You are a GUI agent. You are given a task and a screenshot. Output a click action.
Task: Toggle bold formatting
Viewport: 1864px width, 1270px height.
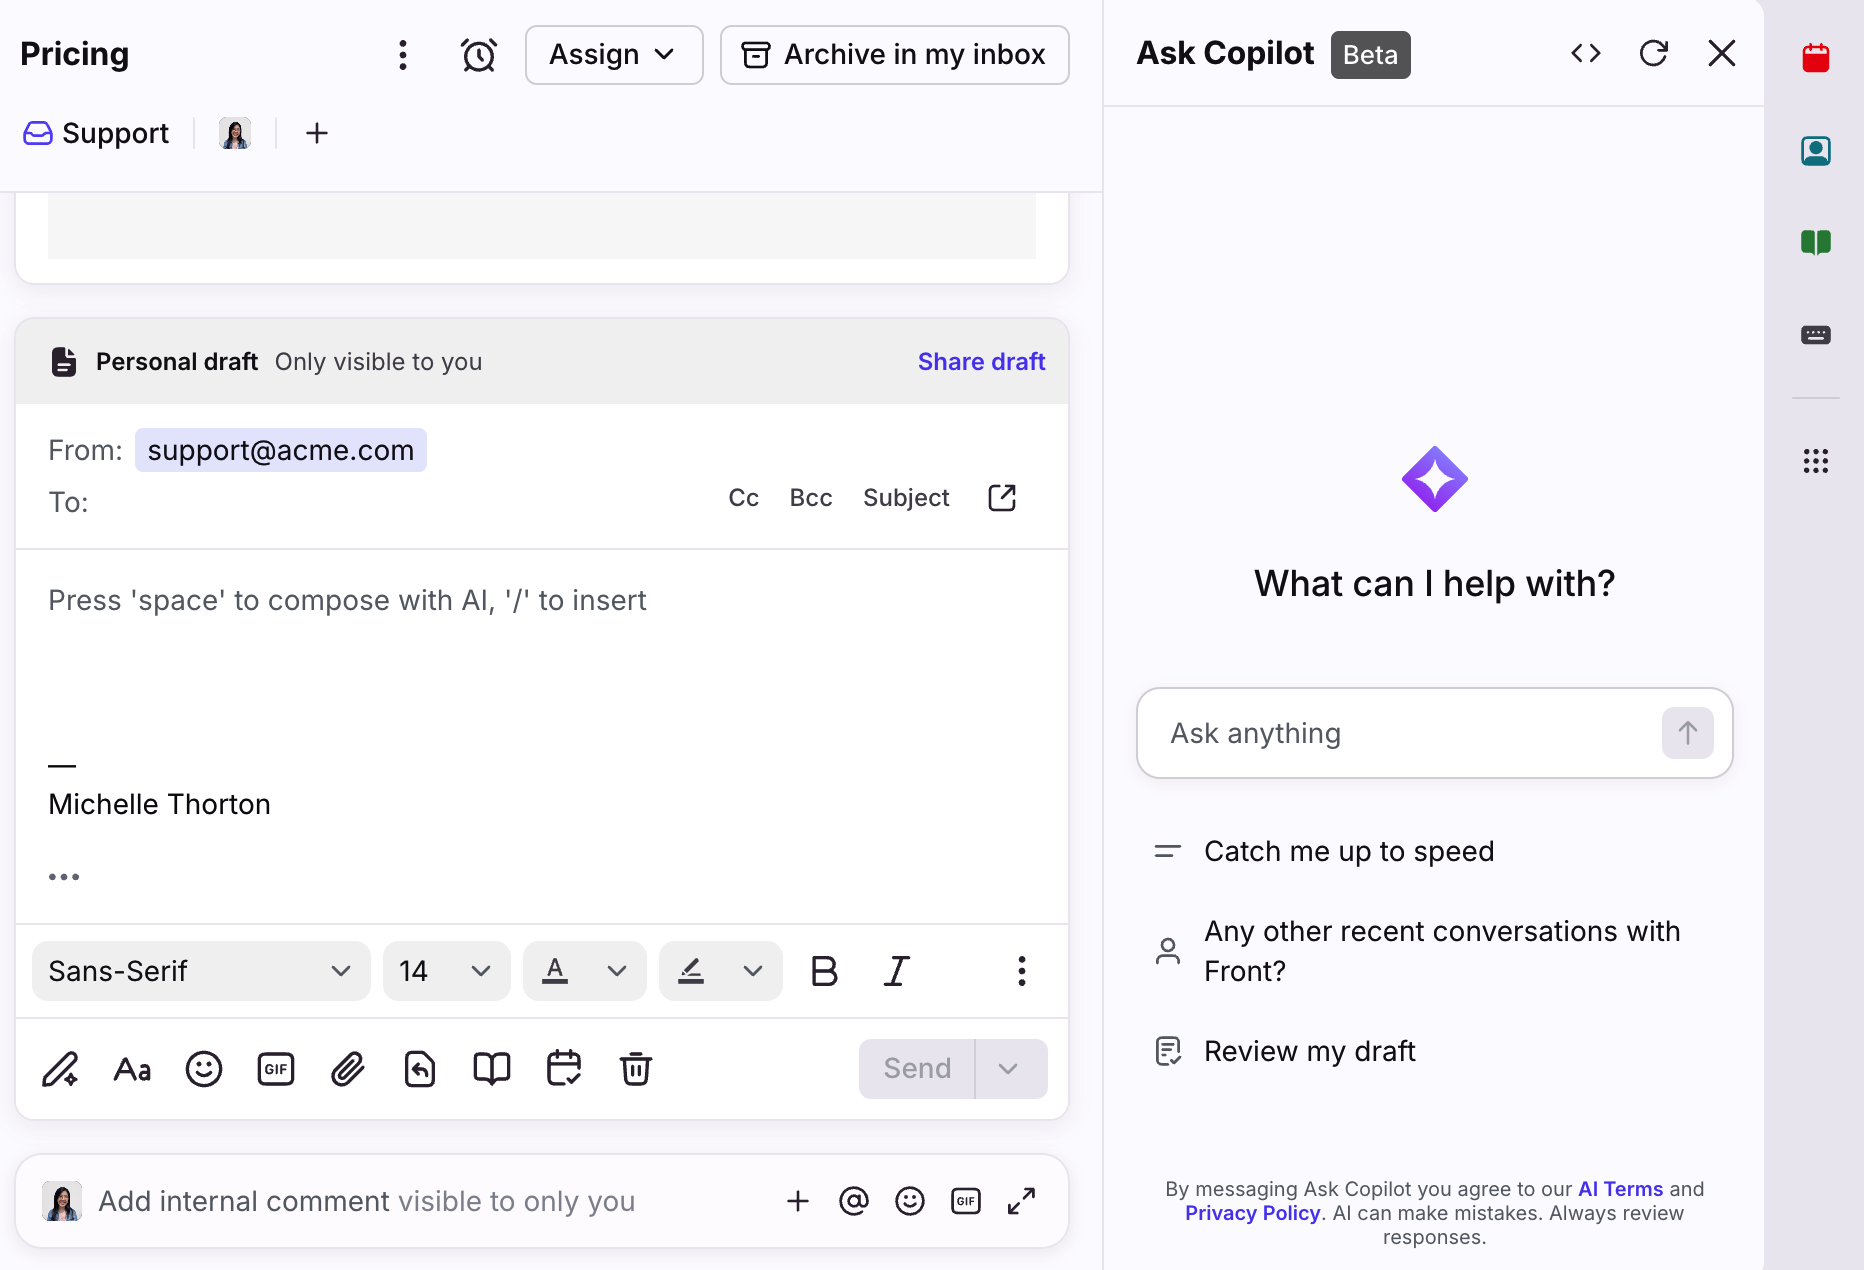click(x=824, y=971)
